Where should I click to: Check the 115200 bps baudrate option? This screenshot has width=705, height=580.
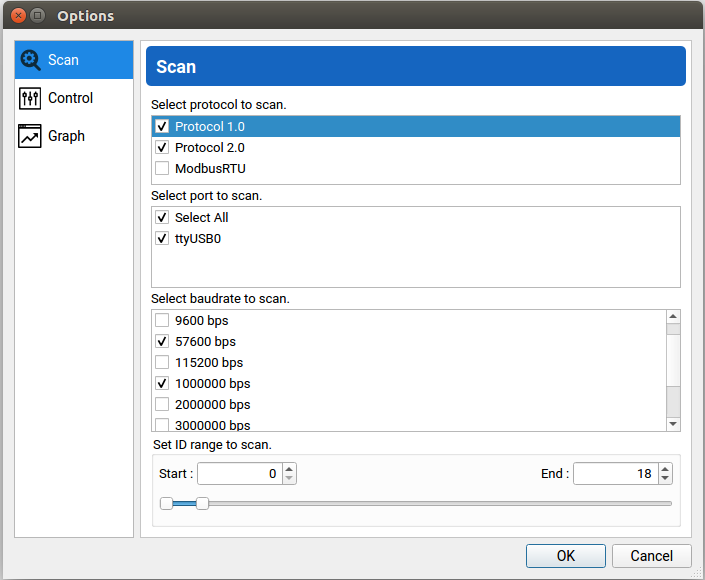[162, 363]
